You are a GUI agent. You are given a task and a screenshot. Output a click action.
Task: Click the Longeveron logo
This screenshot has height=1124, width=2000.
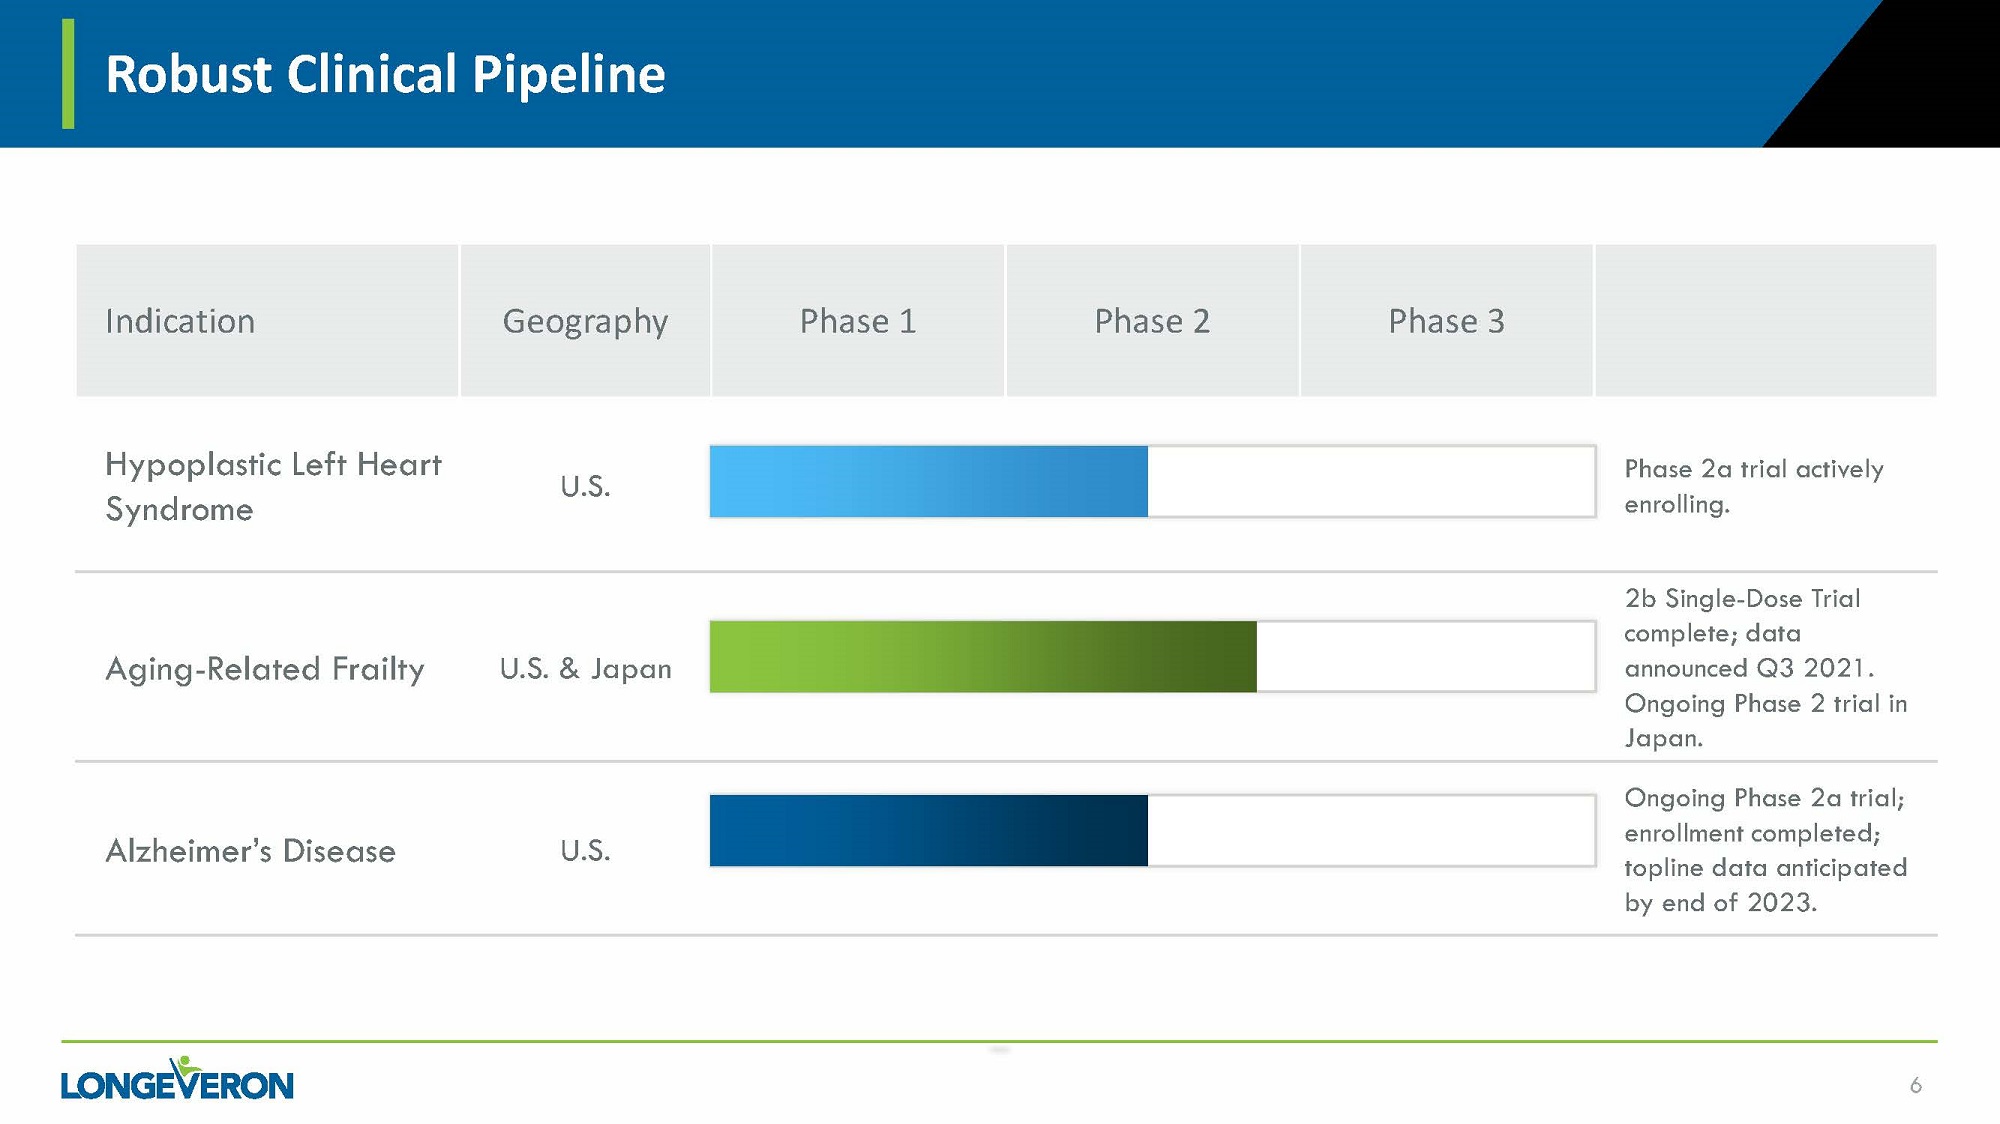coord(177,1080)
